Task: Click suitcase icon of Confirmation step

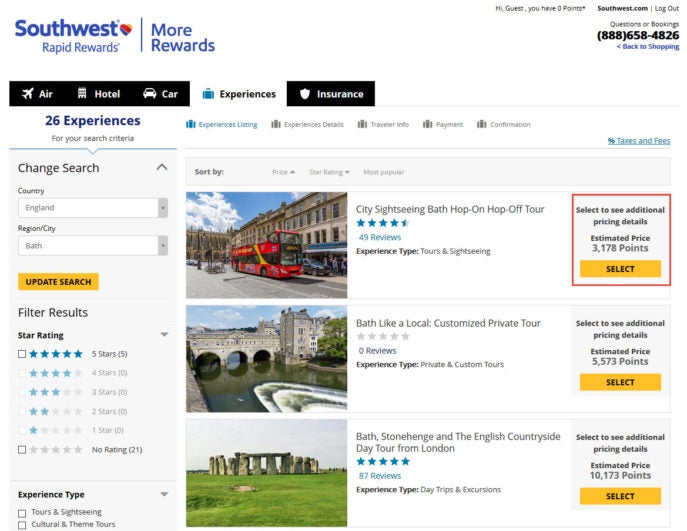Action: [x=482, y=124]
